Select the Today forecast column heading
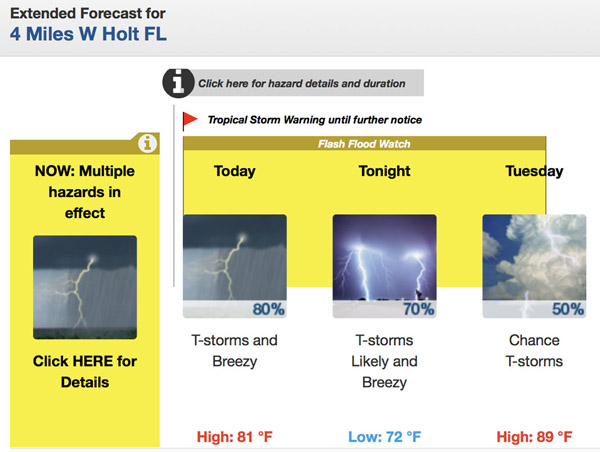The width and height of the screenshot is (600, 452). [235, 171]
